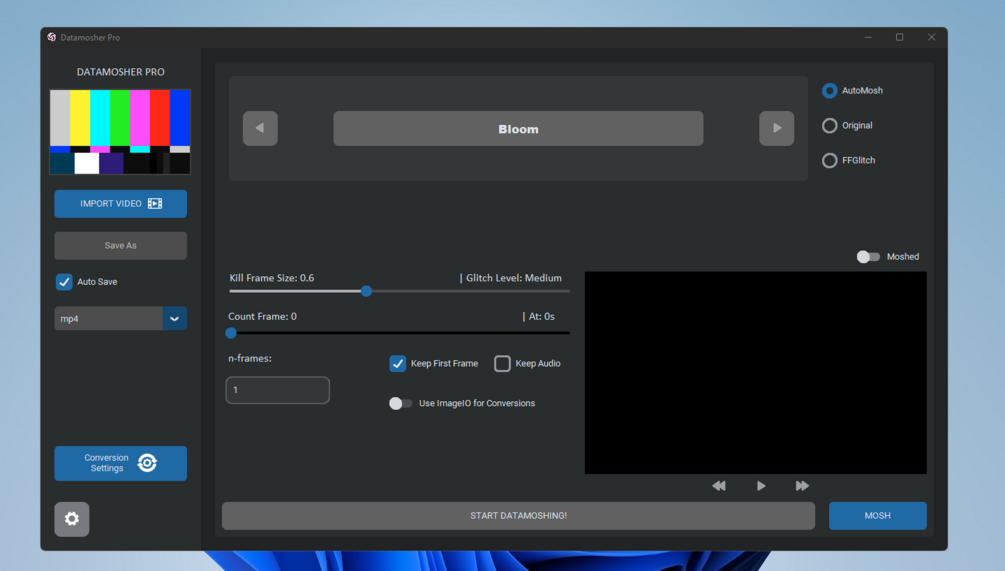The image size is (1005, 571).
Task: Minimize the Datamosher Pro window
Action: click(x=868, y=37)
